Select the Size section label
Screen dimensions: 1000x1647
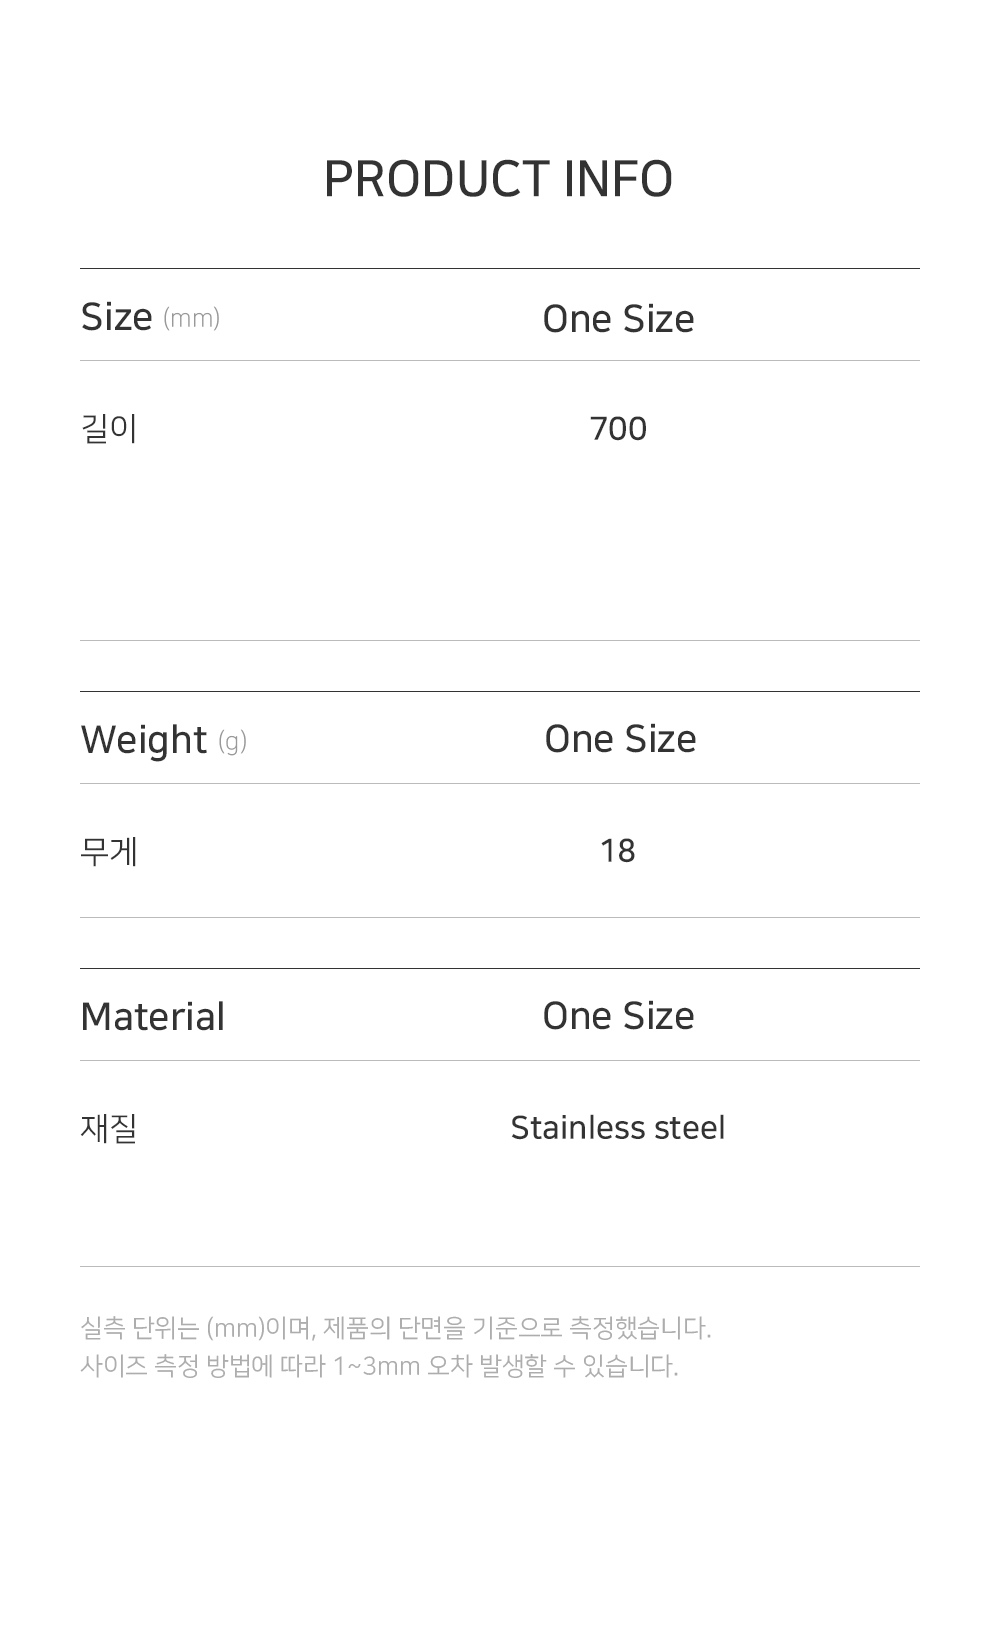(116, 317)
